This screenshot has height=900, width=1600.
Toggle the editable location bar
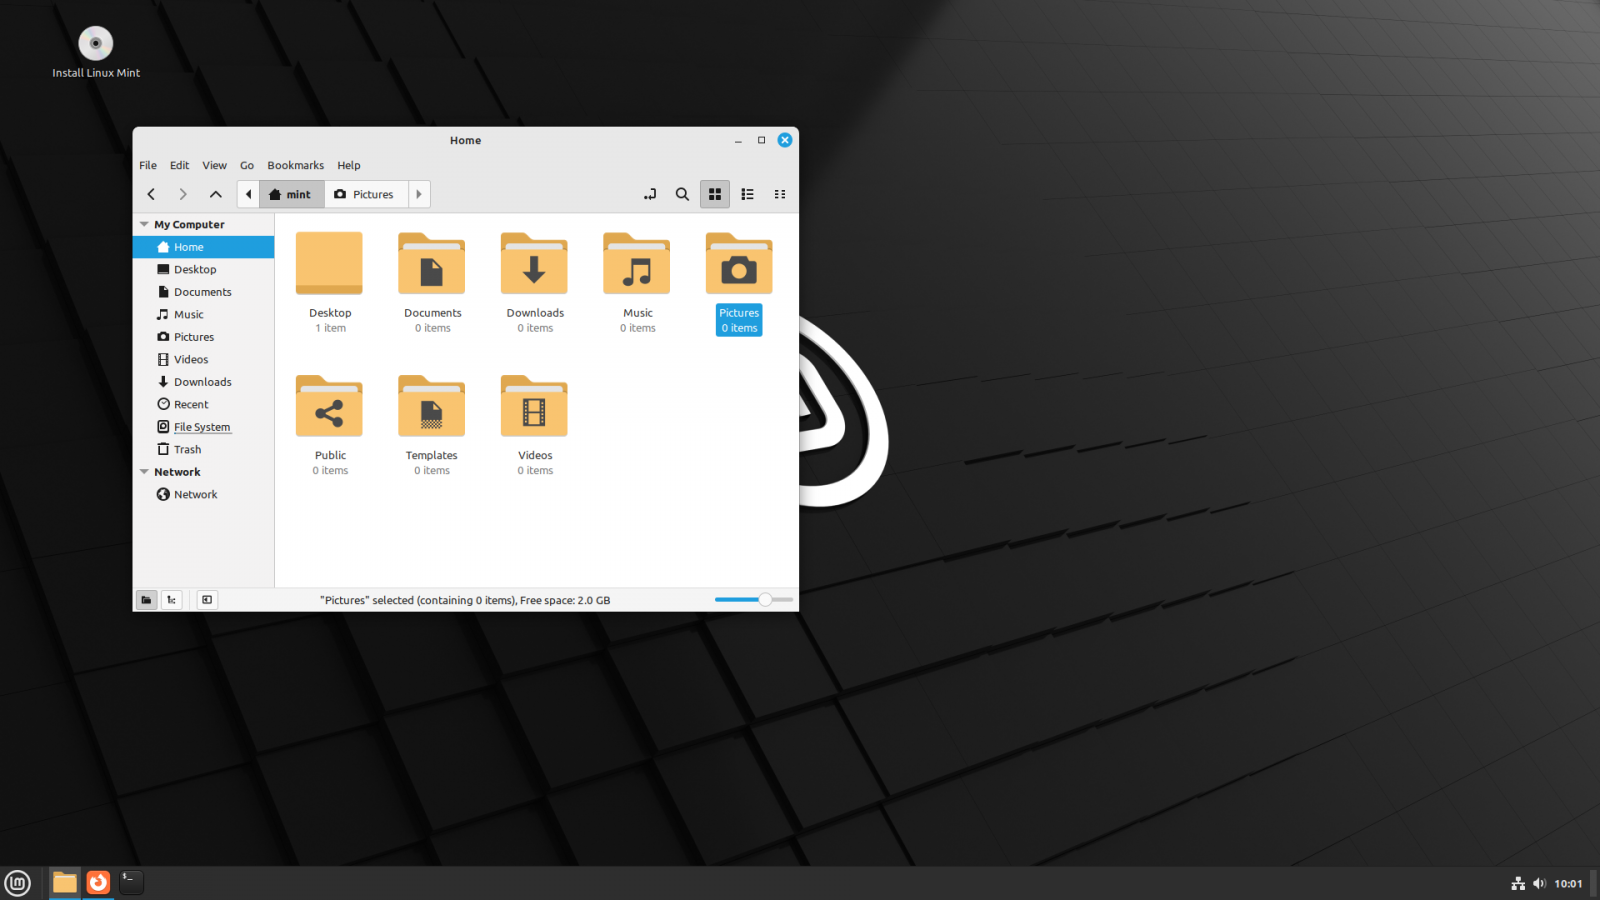click(650, 194)
